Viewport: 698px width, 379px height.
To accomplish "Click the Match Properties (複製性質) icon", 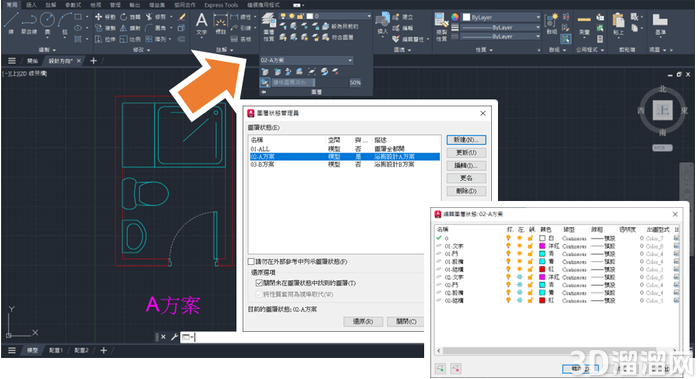I will point(441,25).
